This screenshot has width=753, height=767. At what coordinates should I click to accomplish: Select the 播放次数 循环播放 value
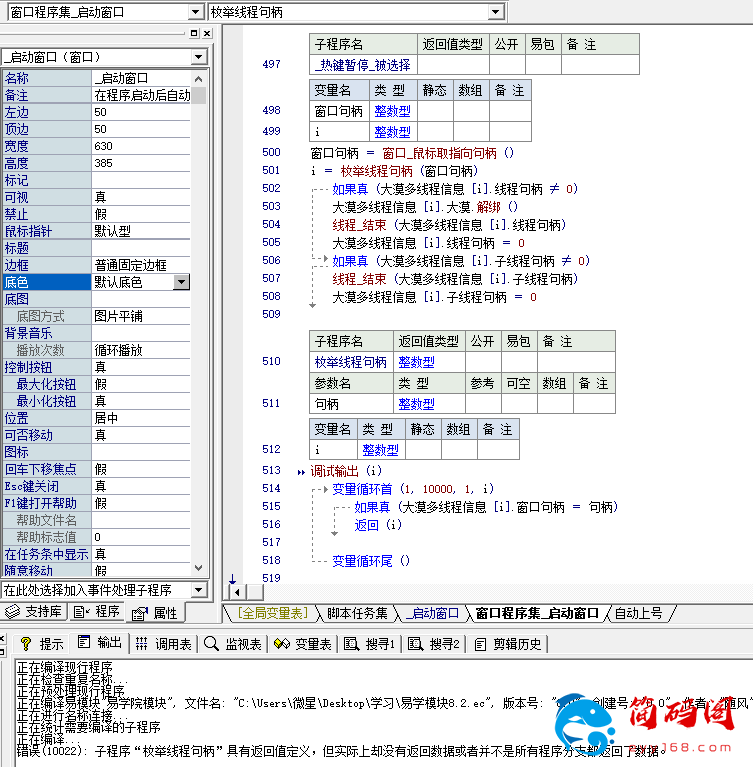141,350
